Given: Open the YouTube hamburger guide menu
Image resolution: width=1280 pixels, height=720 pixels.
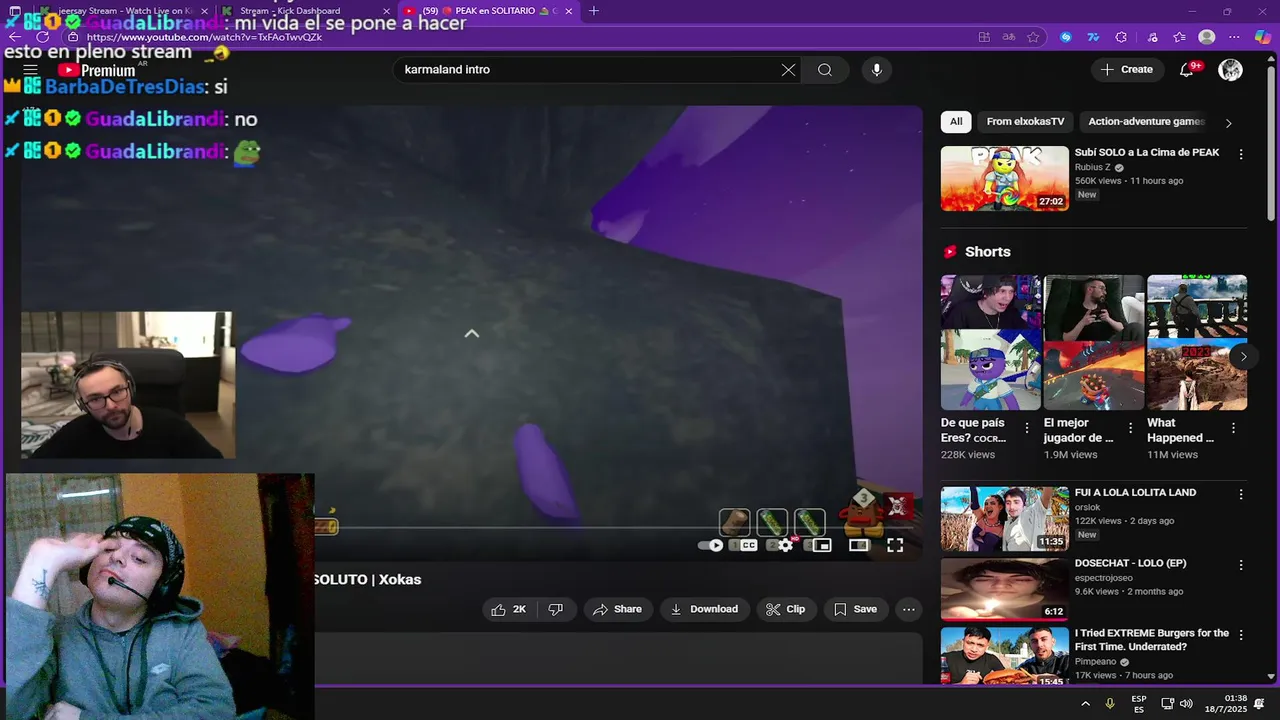Looking at the screenshot, I should click(30, 70).
